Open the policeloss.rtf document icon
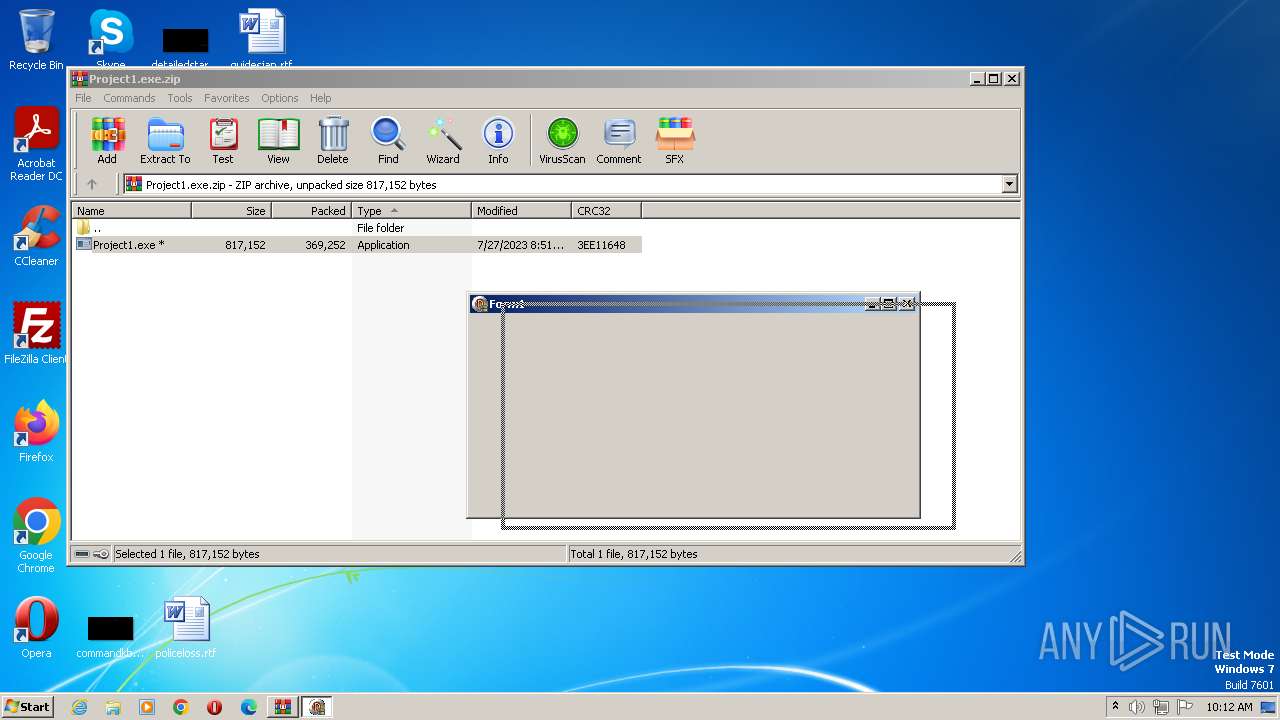The width and height of the screenshot is (1280, 720). click(186, 627)
